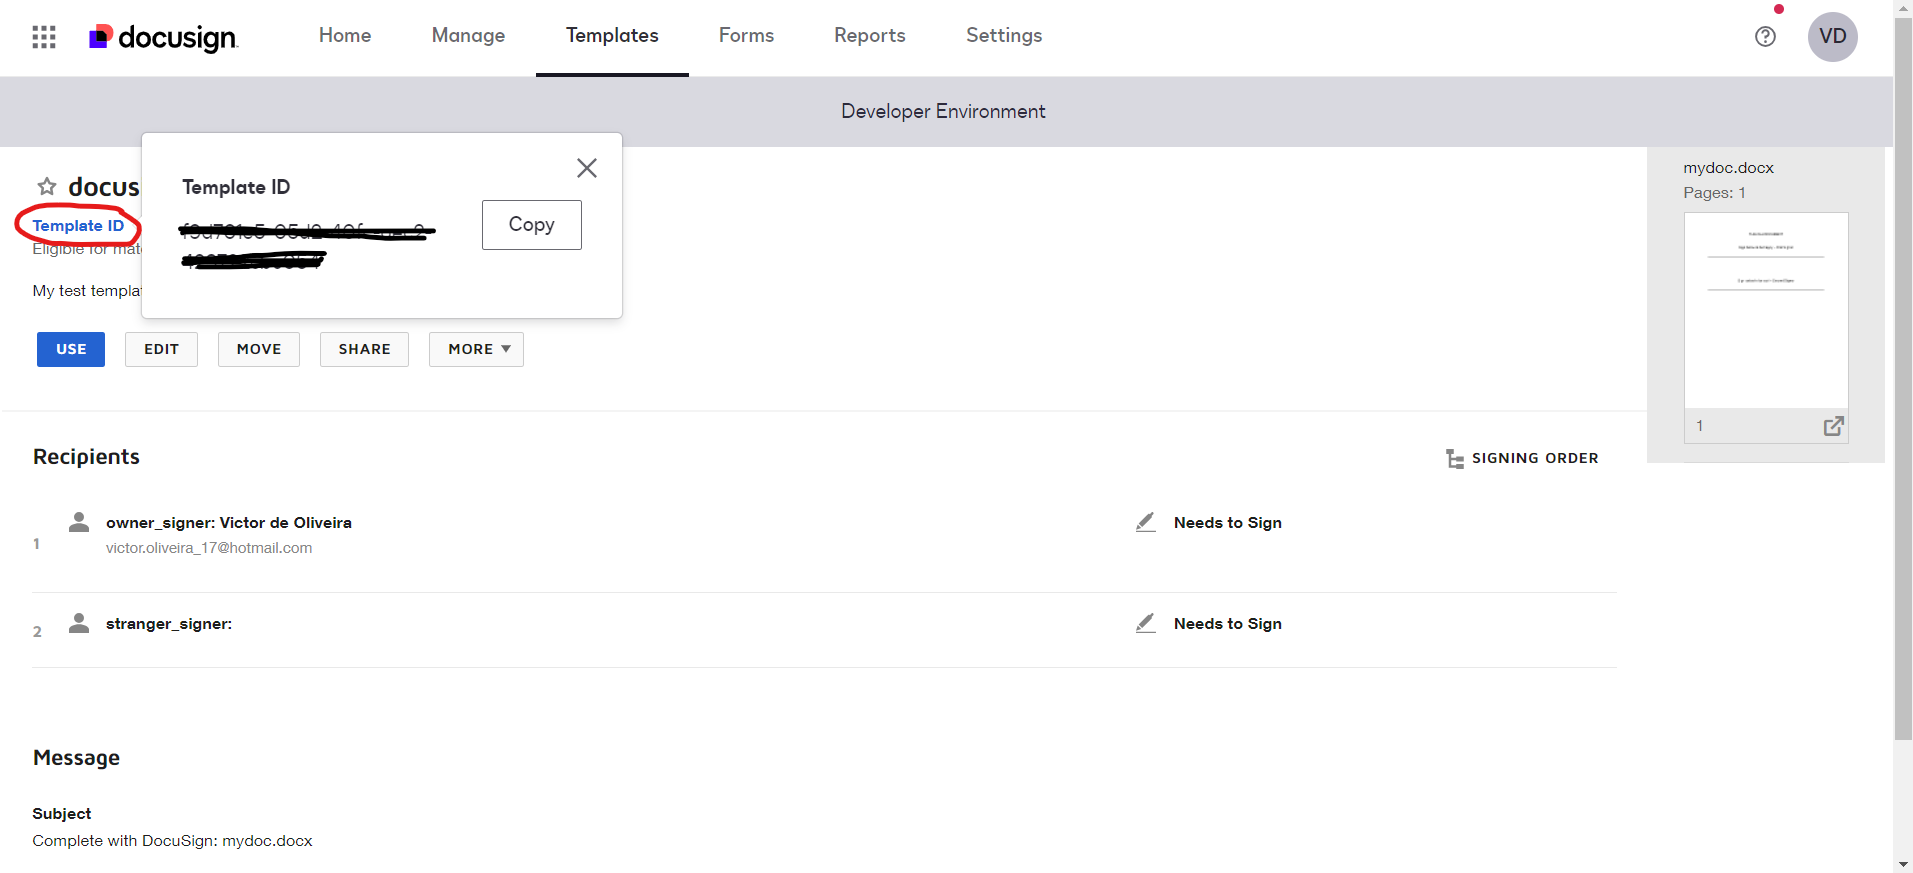Go to the Home tab
The height and width of the screenshot is (873, 1913).
(x=345, y=36)
